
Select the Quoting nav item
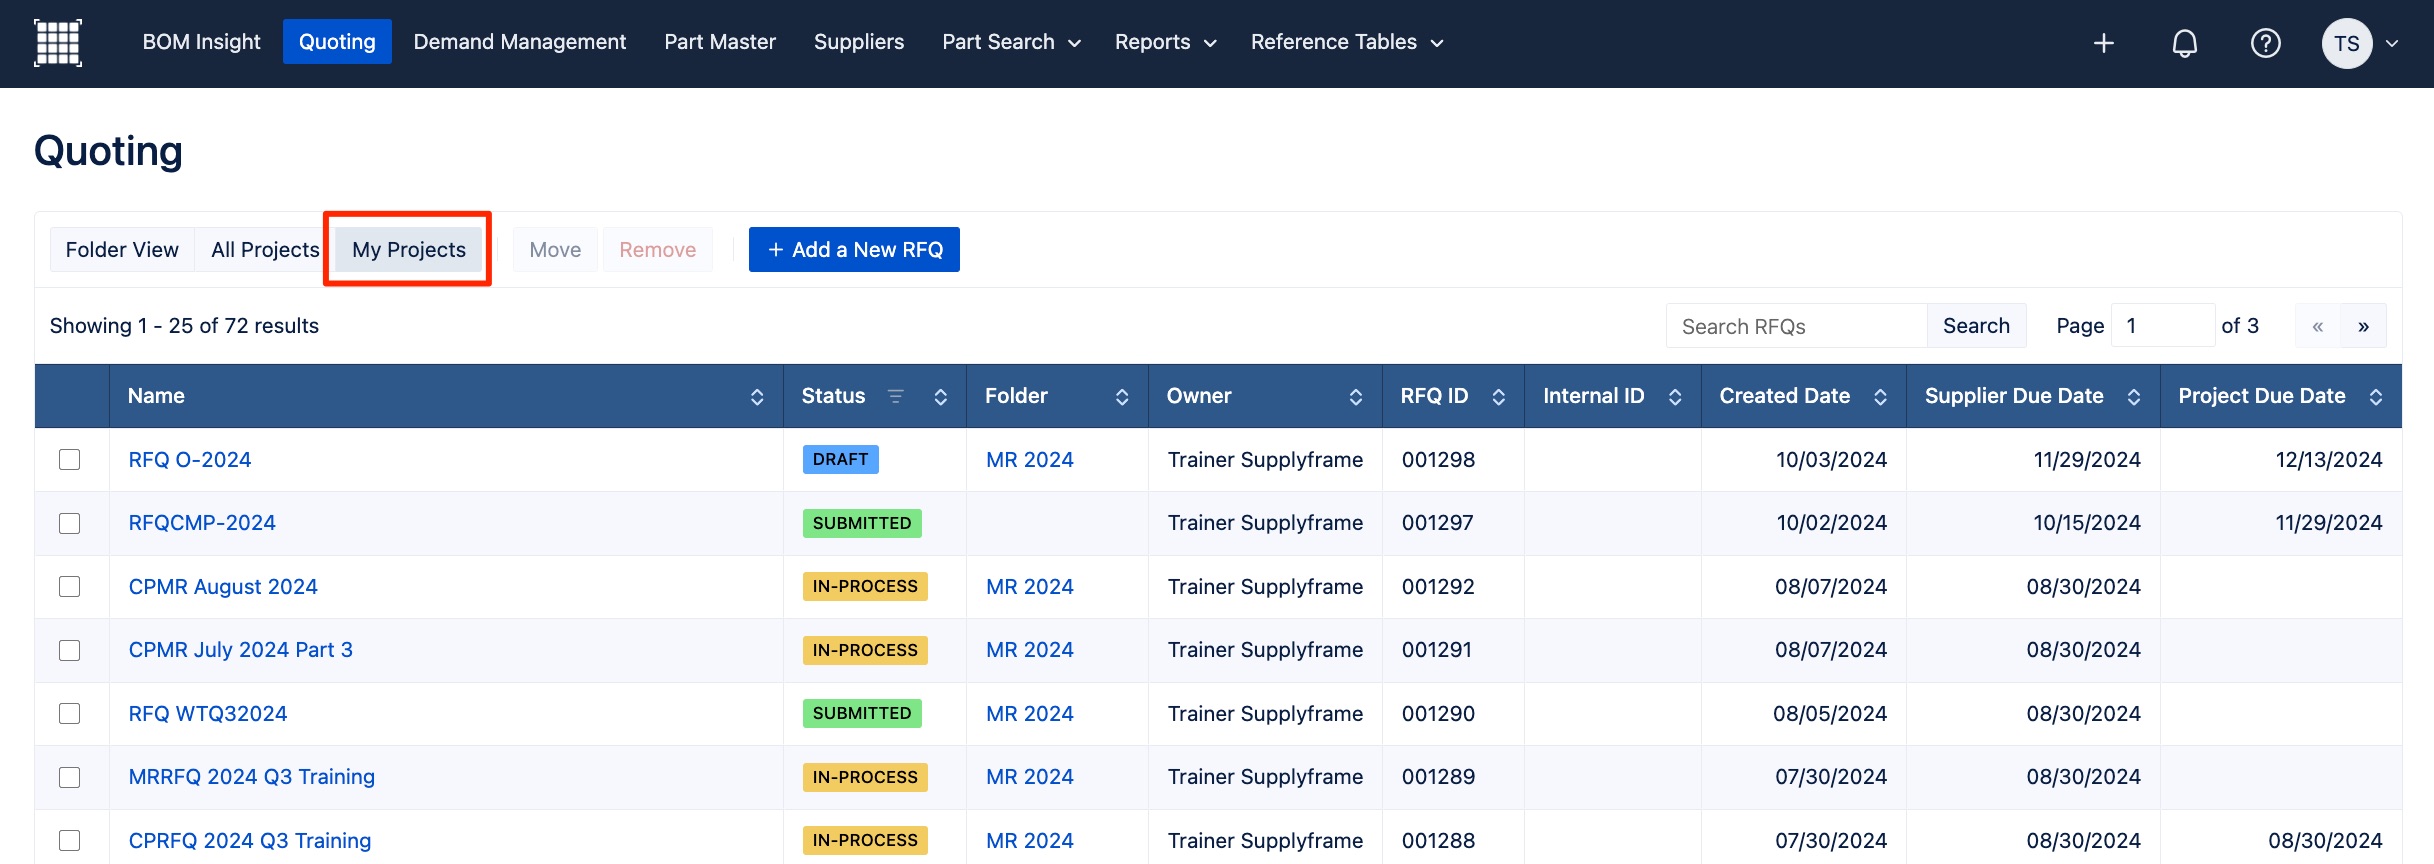pos(337,42)
